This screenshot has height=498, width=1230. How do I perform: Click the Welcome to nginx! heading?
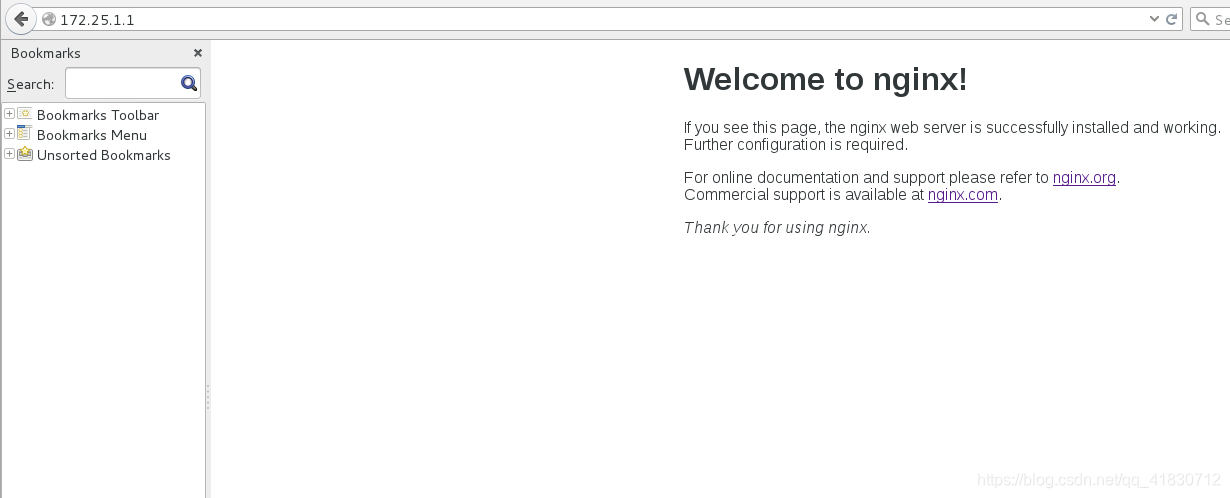pyautogui.click(x=826, y=80)
